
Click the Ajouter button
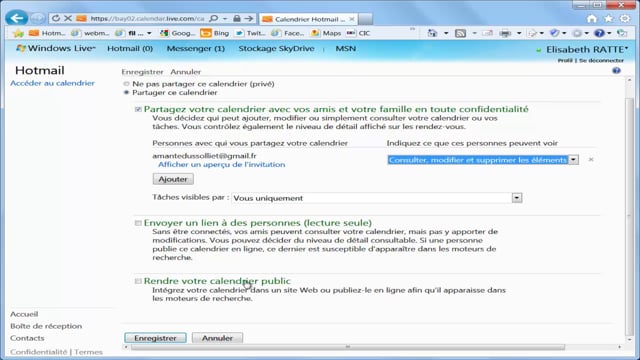coord(173,179)
